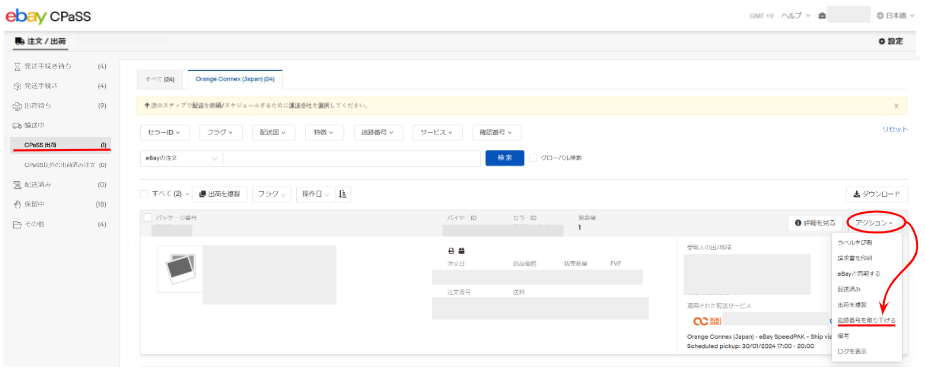Choose 配送済み from action menu

click(x=848, y=289)
